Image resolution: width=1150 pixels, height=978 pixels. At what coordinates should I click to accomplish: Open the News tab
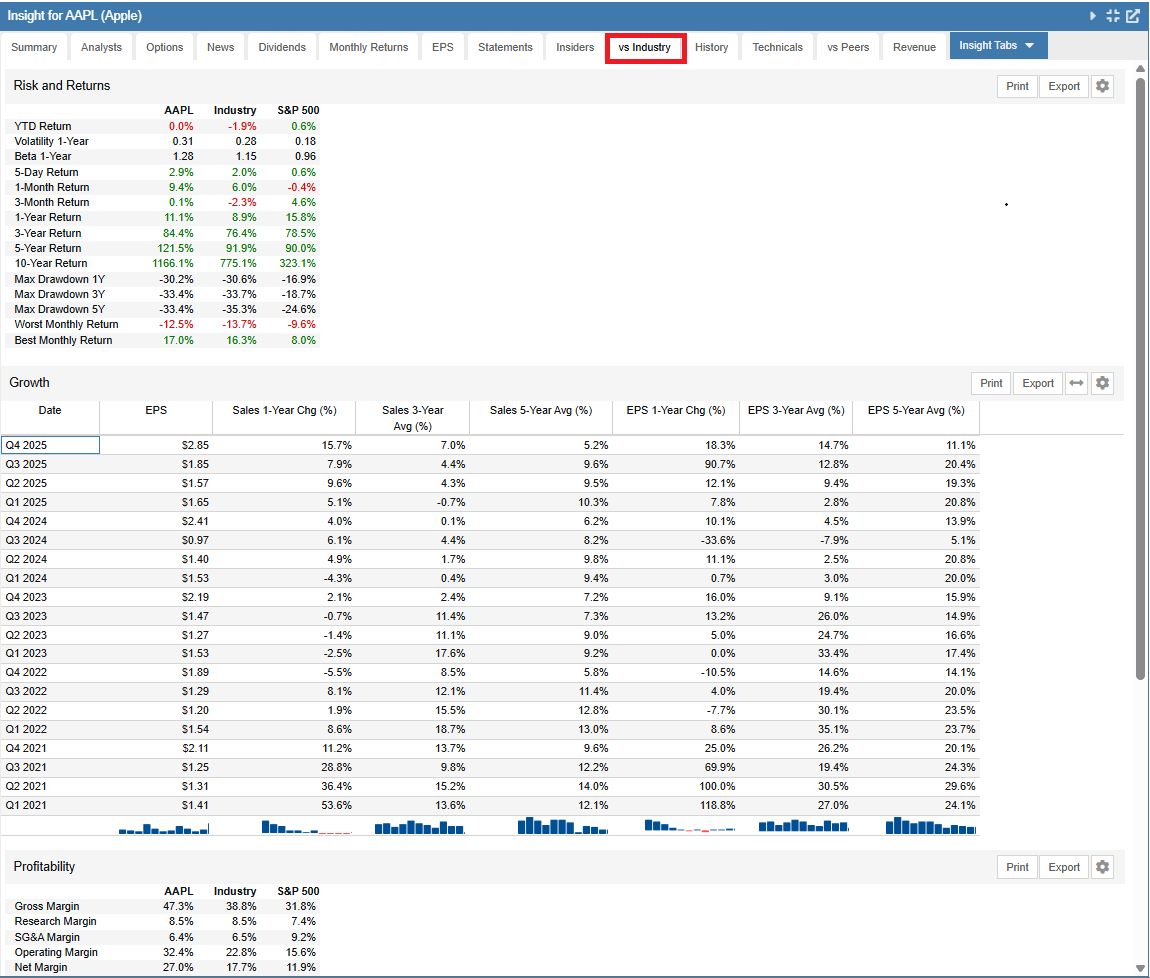coord(220,47)
